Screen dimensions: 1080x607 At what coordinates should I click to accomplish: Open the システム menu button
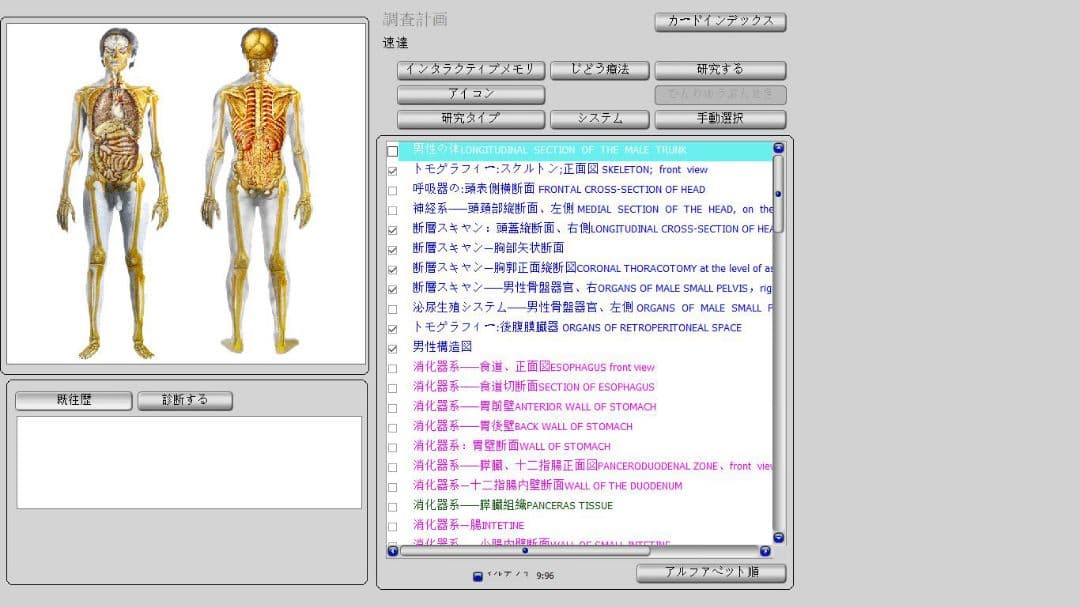(x=599, y=118)
